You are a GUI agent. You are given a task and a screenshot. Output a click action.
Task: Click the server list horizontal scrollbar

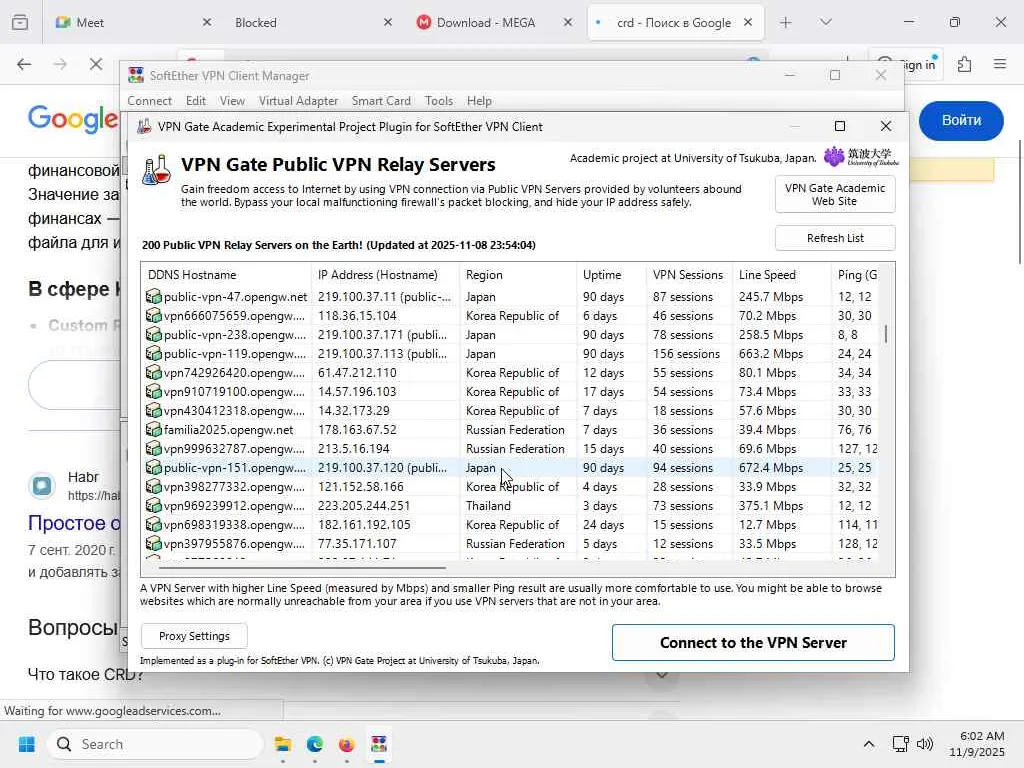coord(302,568)
